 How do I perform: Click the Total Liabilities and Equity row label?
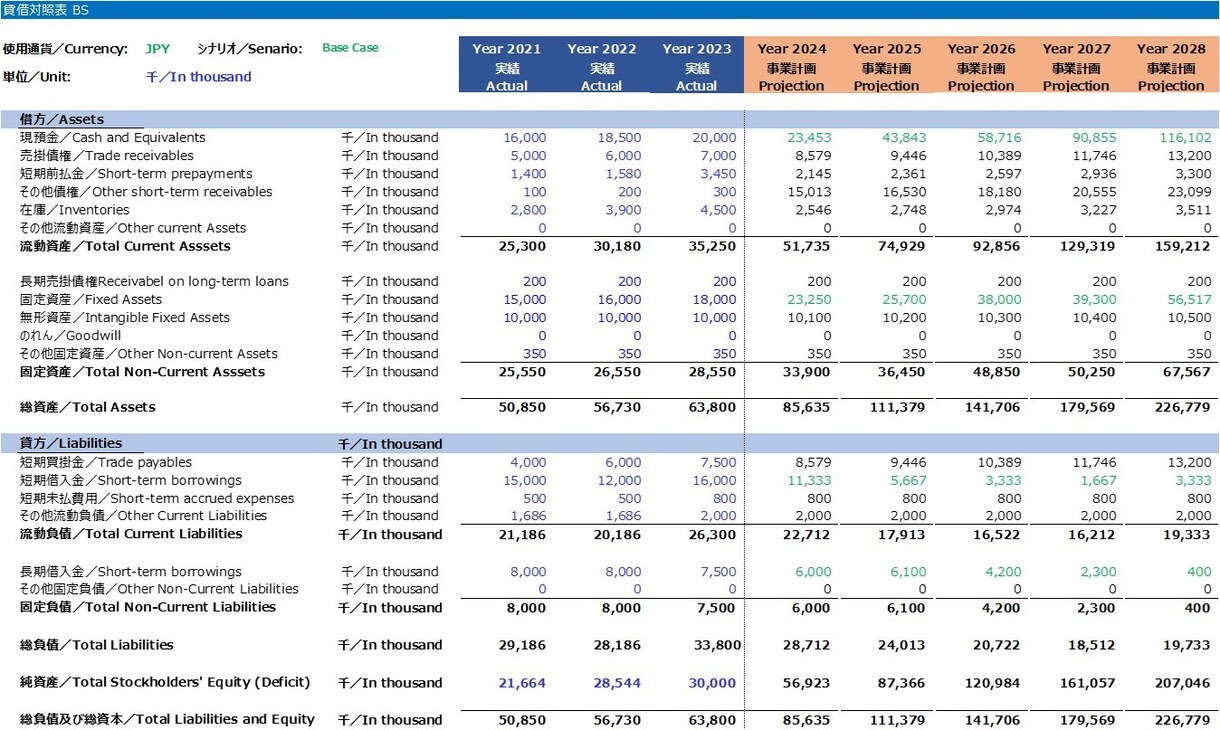167,719
